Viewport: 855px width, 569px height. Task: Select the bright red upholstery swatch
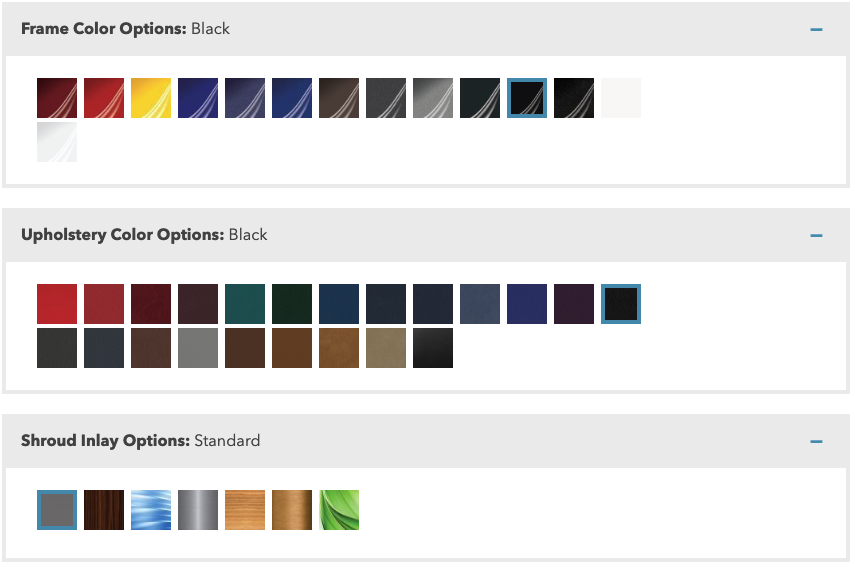[x=57, y=304]
